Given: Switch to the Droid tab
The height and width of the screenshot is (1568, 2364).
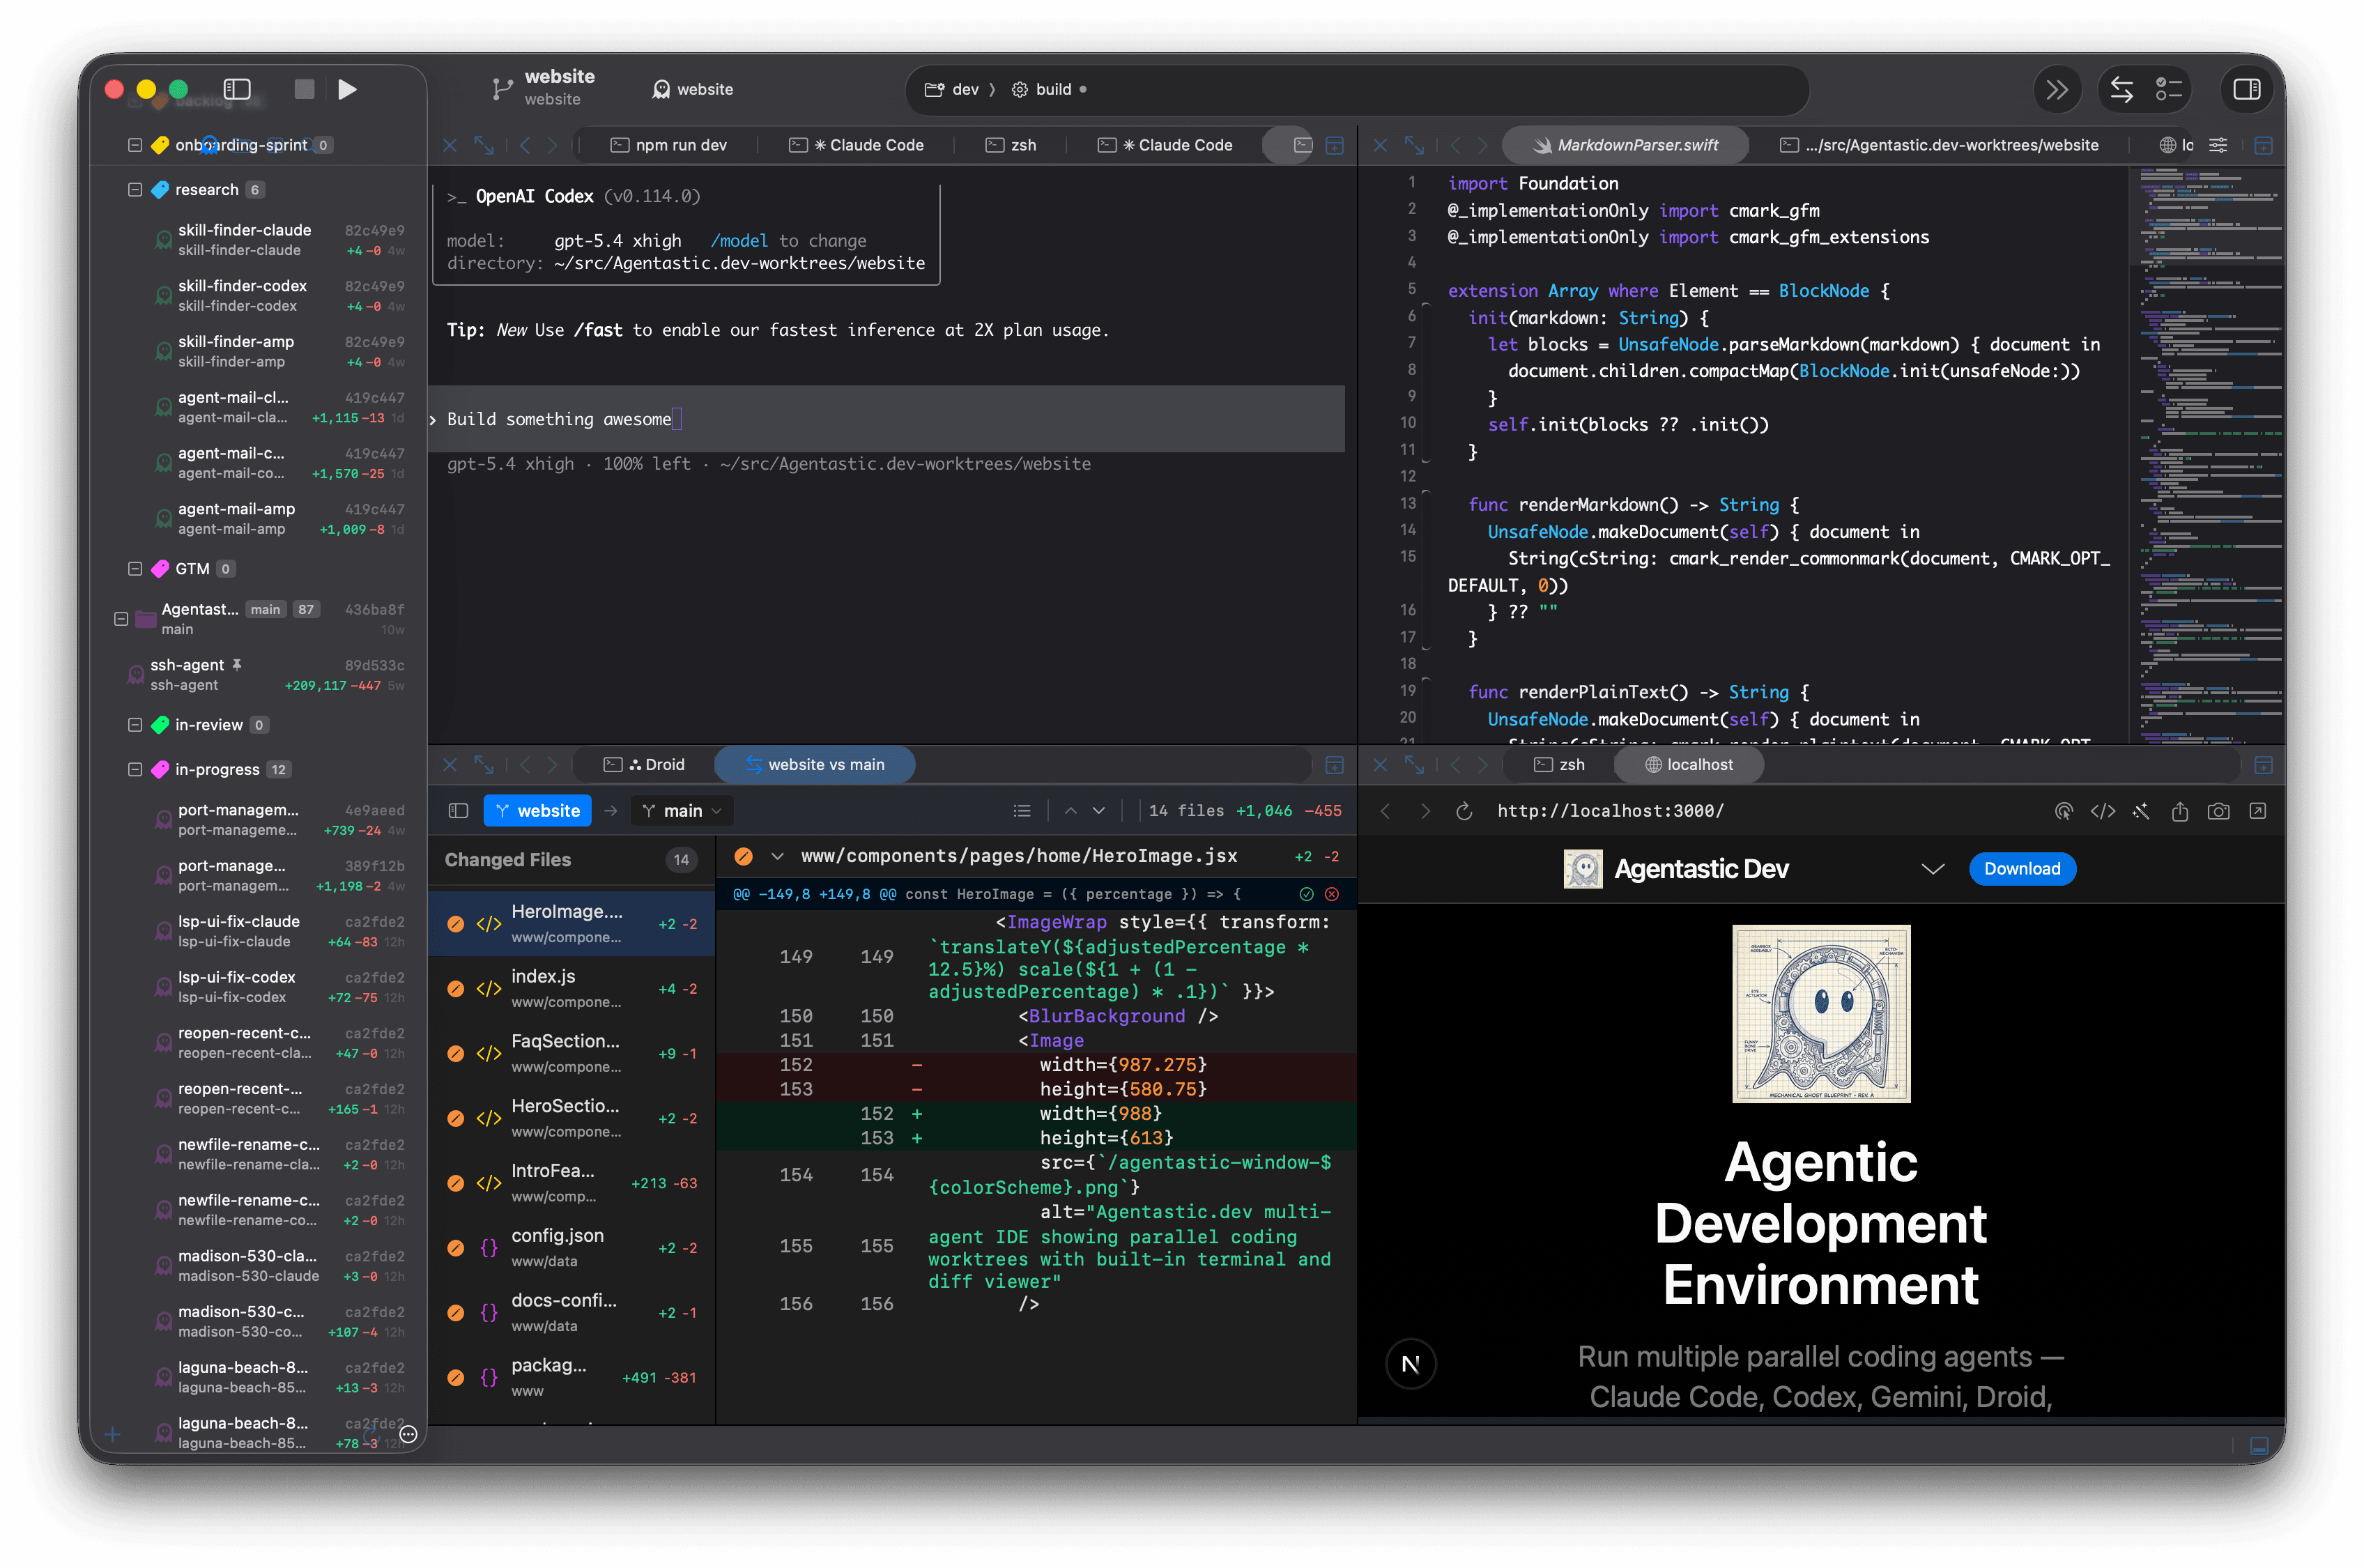Looking at the screenshot, I should point(644,765).
